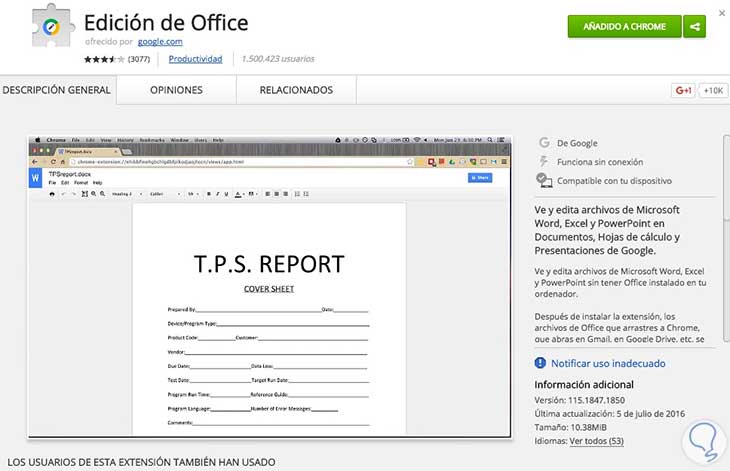
Task: Click the Edición de Office puzzle-piece icon
Action: pos(53,26)
